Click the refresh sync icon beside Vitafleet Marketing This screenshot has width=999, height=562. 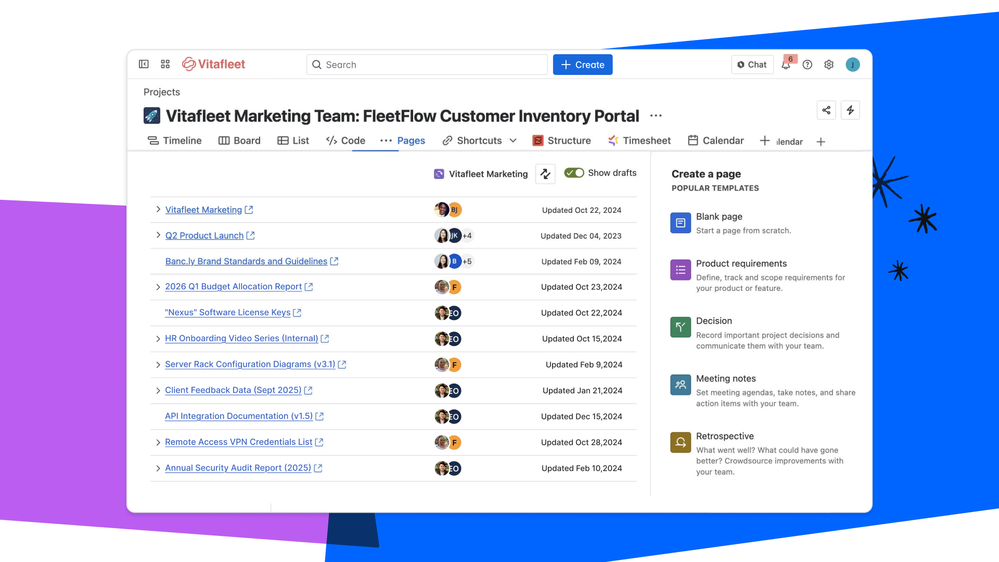click(545, 174)
